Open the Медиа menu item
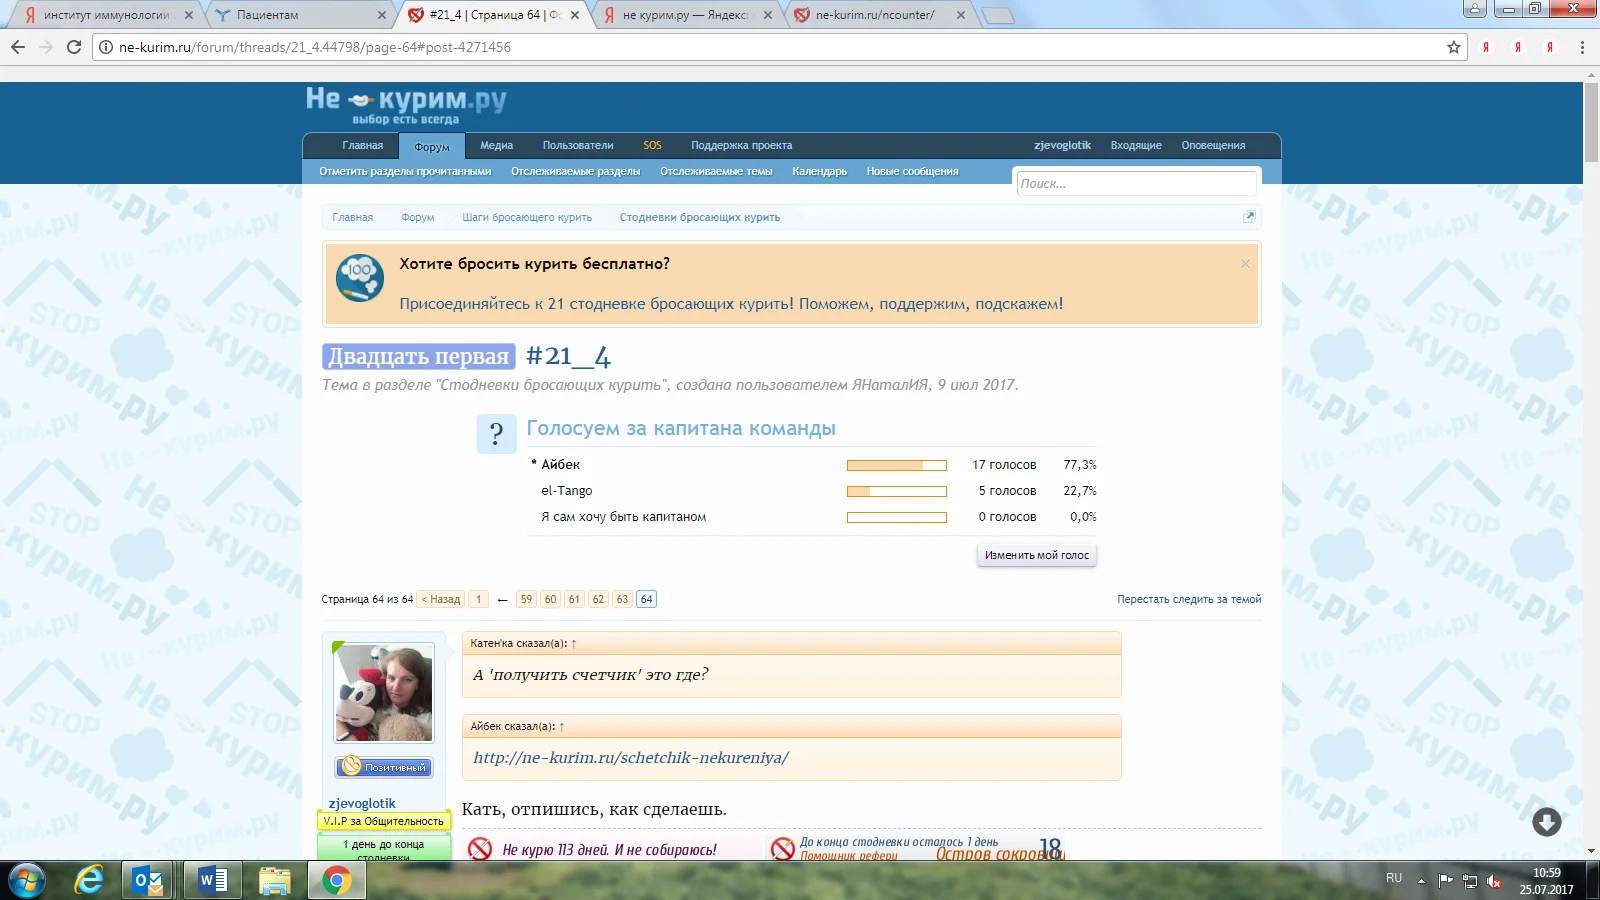Screen dimensions: 1600x900 coord(496,146)
